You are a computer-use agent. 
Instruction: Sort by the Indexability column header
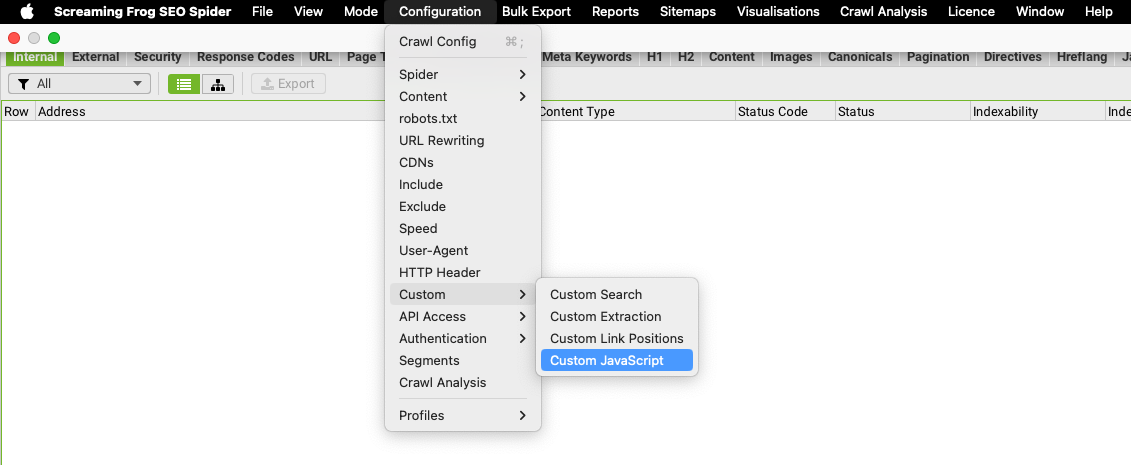pyautogui.click(x=1037, y=112)
